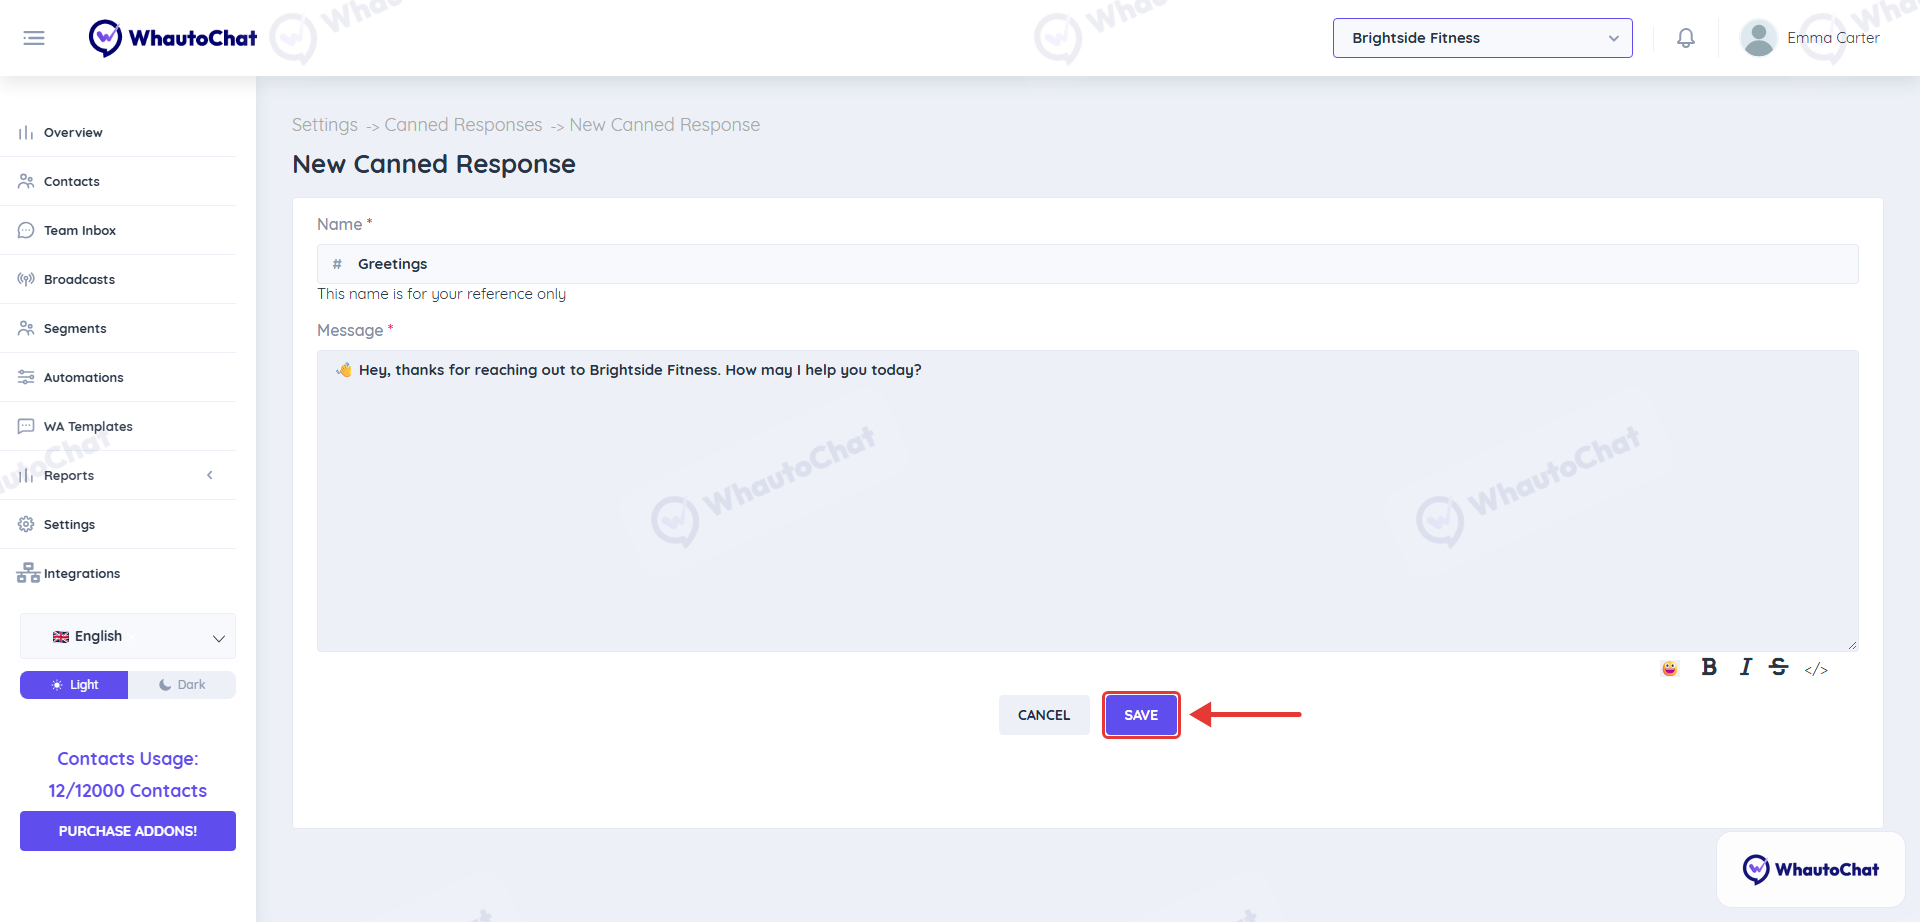1920x922 pixels.
Task: Open the WhautoChat chat widget
Action: coord(1811,869)
